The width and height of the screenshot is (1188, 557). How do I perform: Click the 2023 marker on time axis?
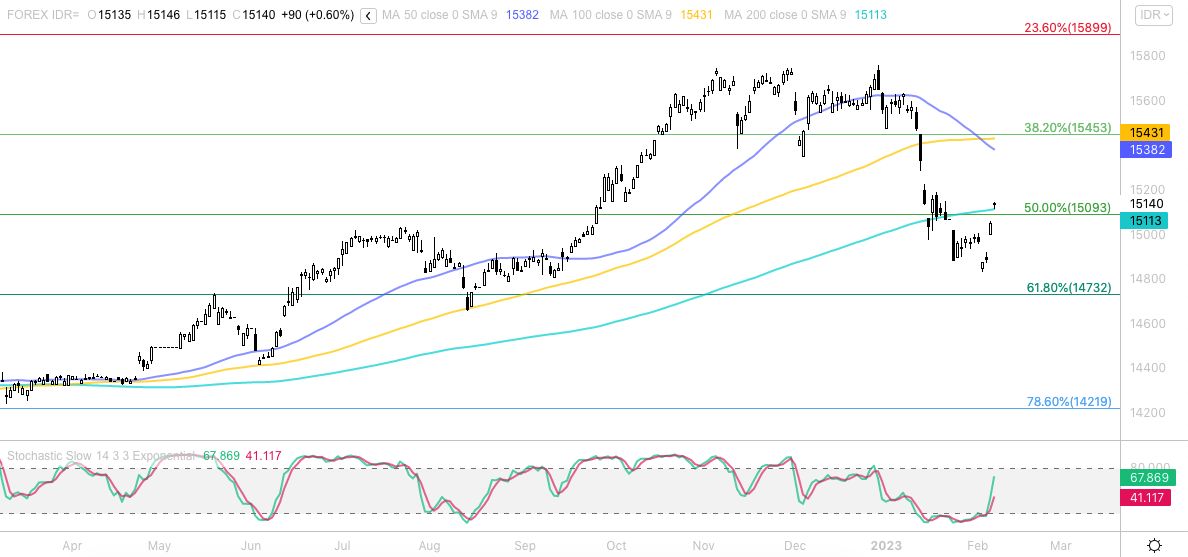[x=885, y=546]
